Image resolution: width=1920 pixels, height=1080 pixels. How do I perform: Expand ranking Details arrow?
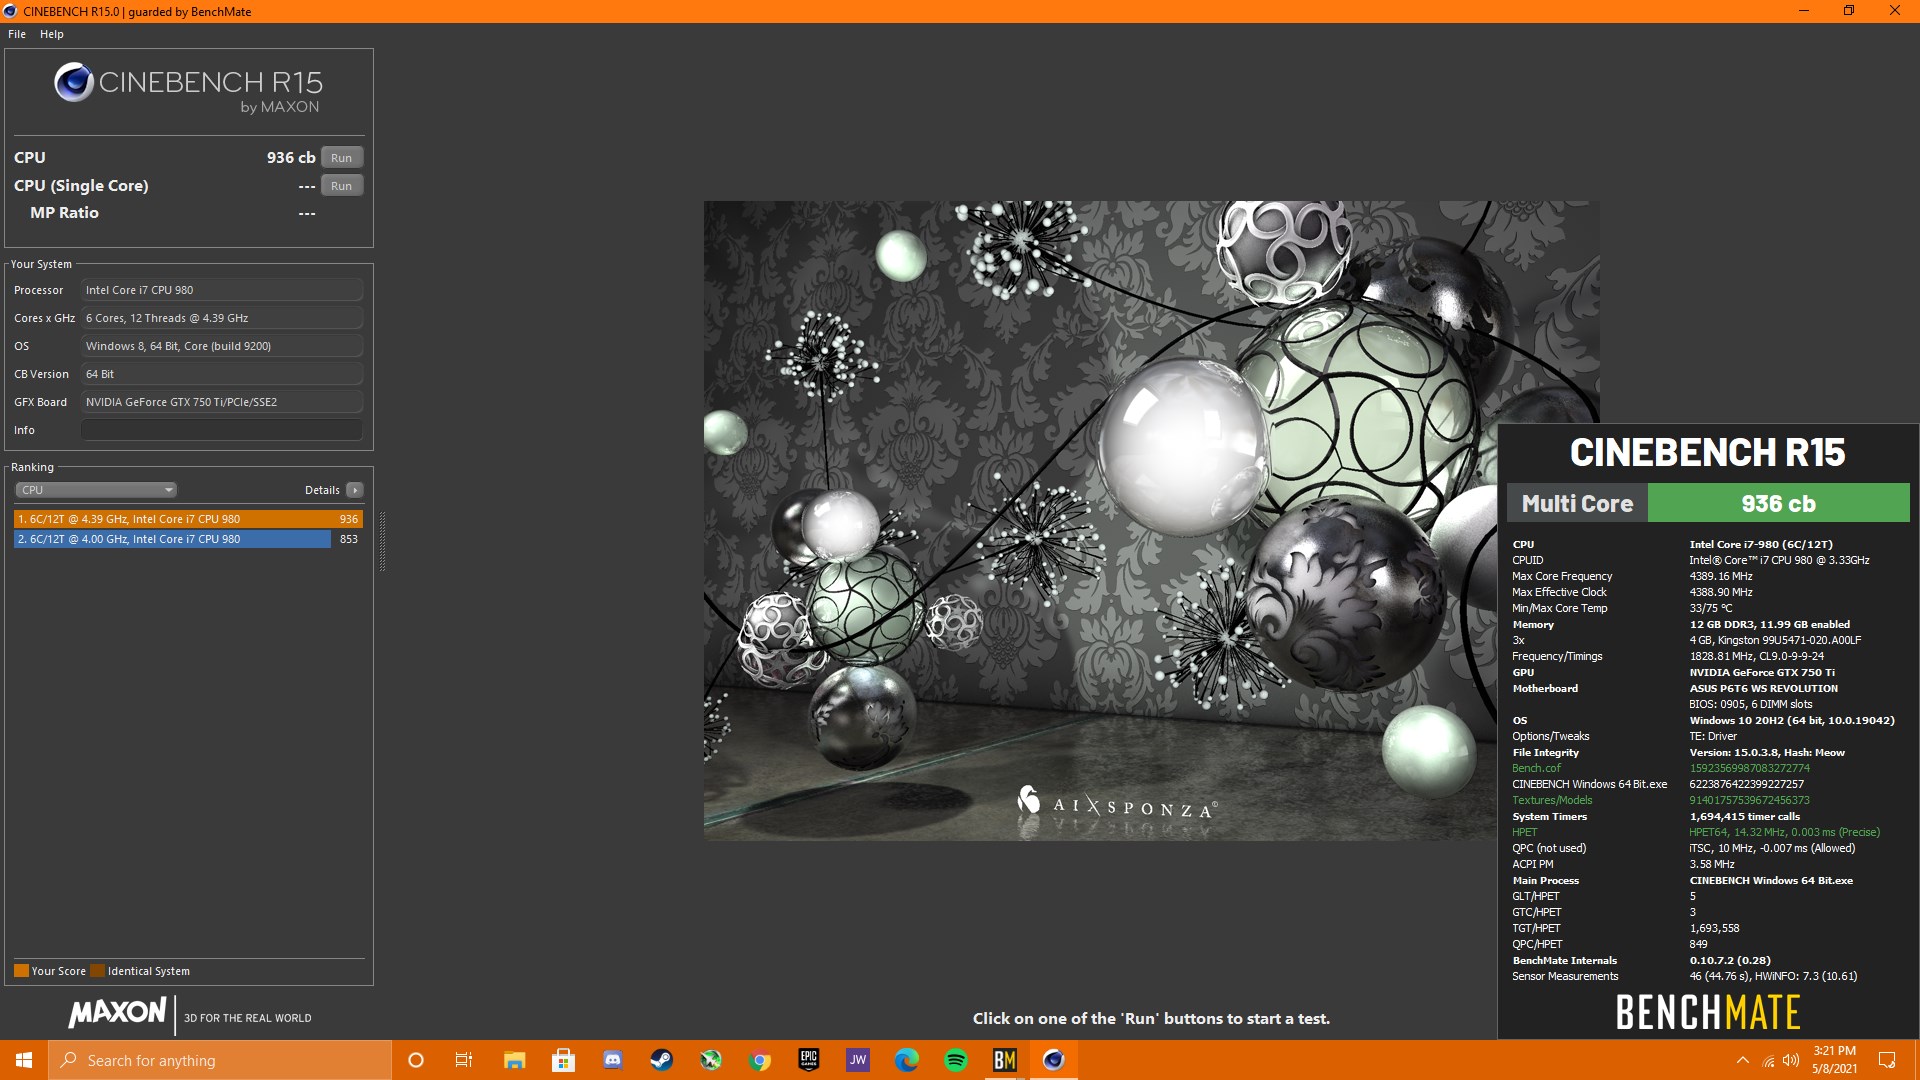coord(355,490)
